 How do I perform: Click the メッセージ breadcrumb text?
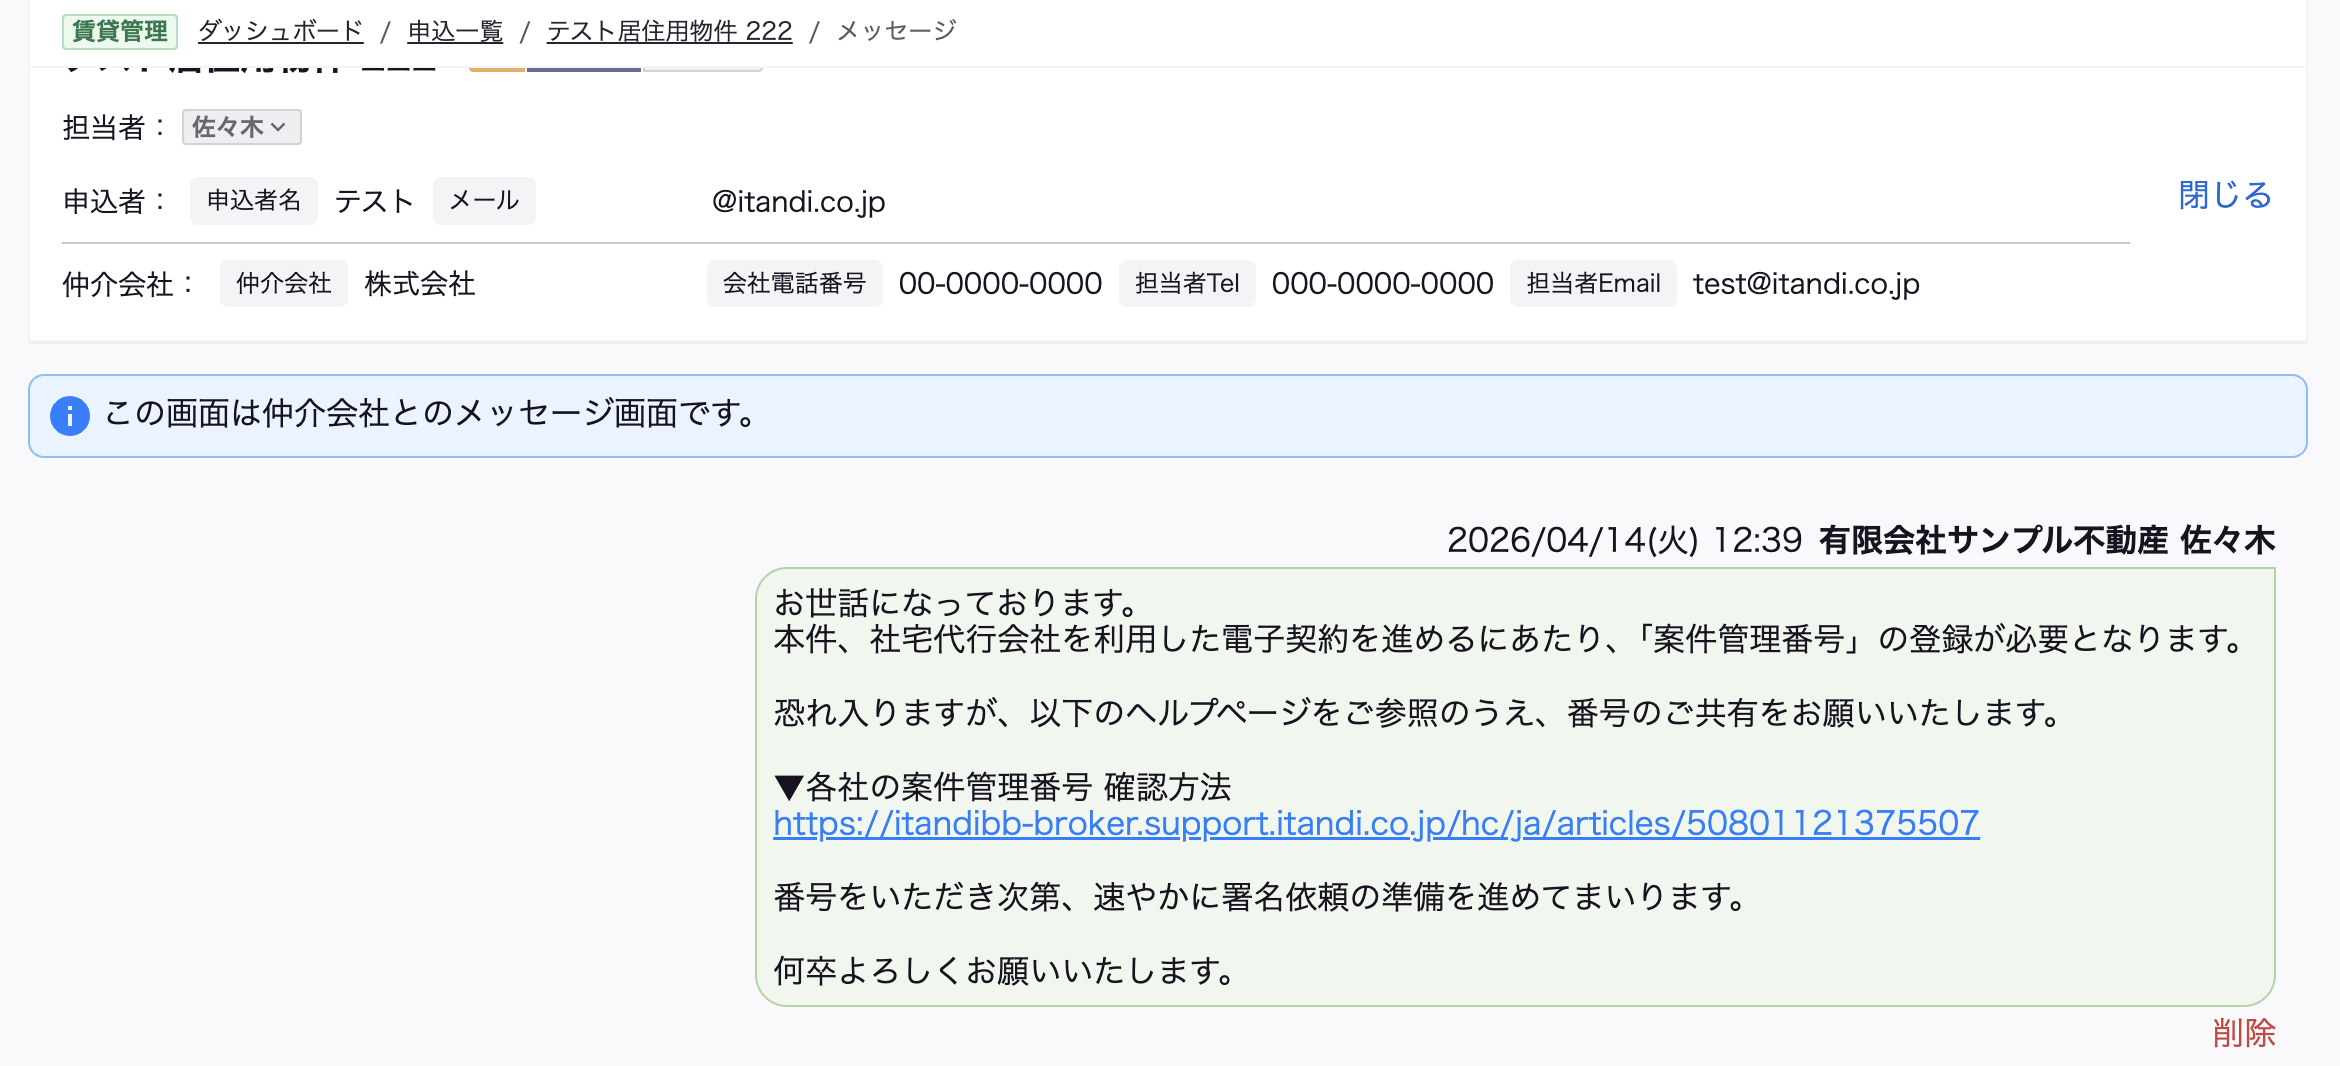click(897, 31)
